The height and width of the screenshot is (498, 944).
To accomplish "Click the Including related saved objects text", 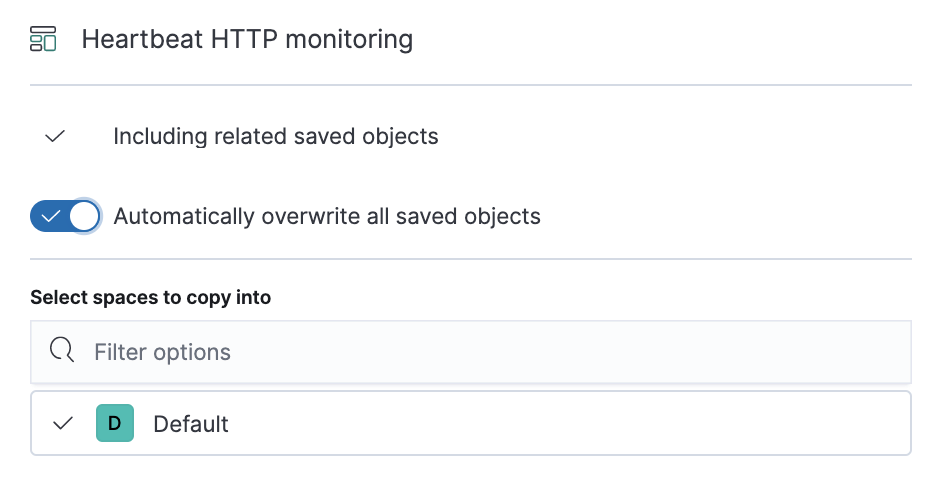I will (x=276, y=137).
